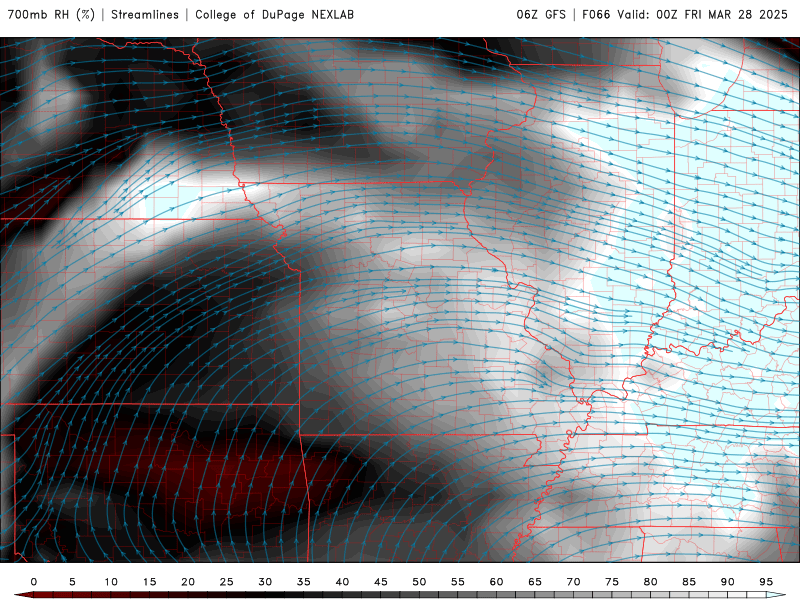Click the "70" value on the color scale
Image resolution: width=800 pixels, height=600 pixels.
(x=573, y=582)
